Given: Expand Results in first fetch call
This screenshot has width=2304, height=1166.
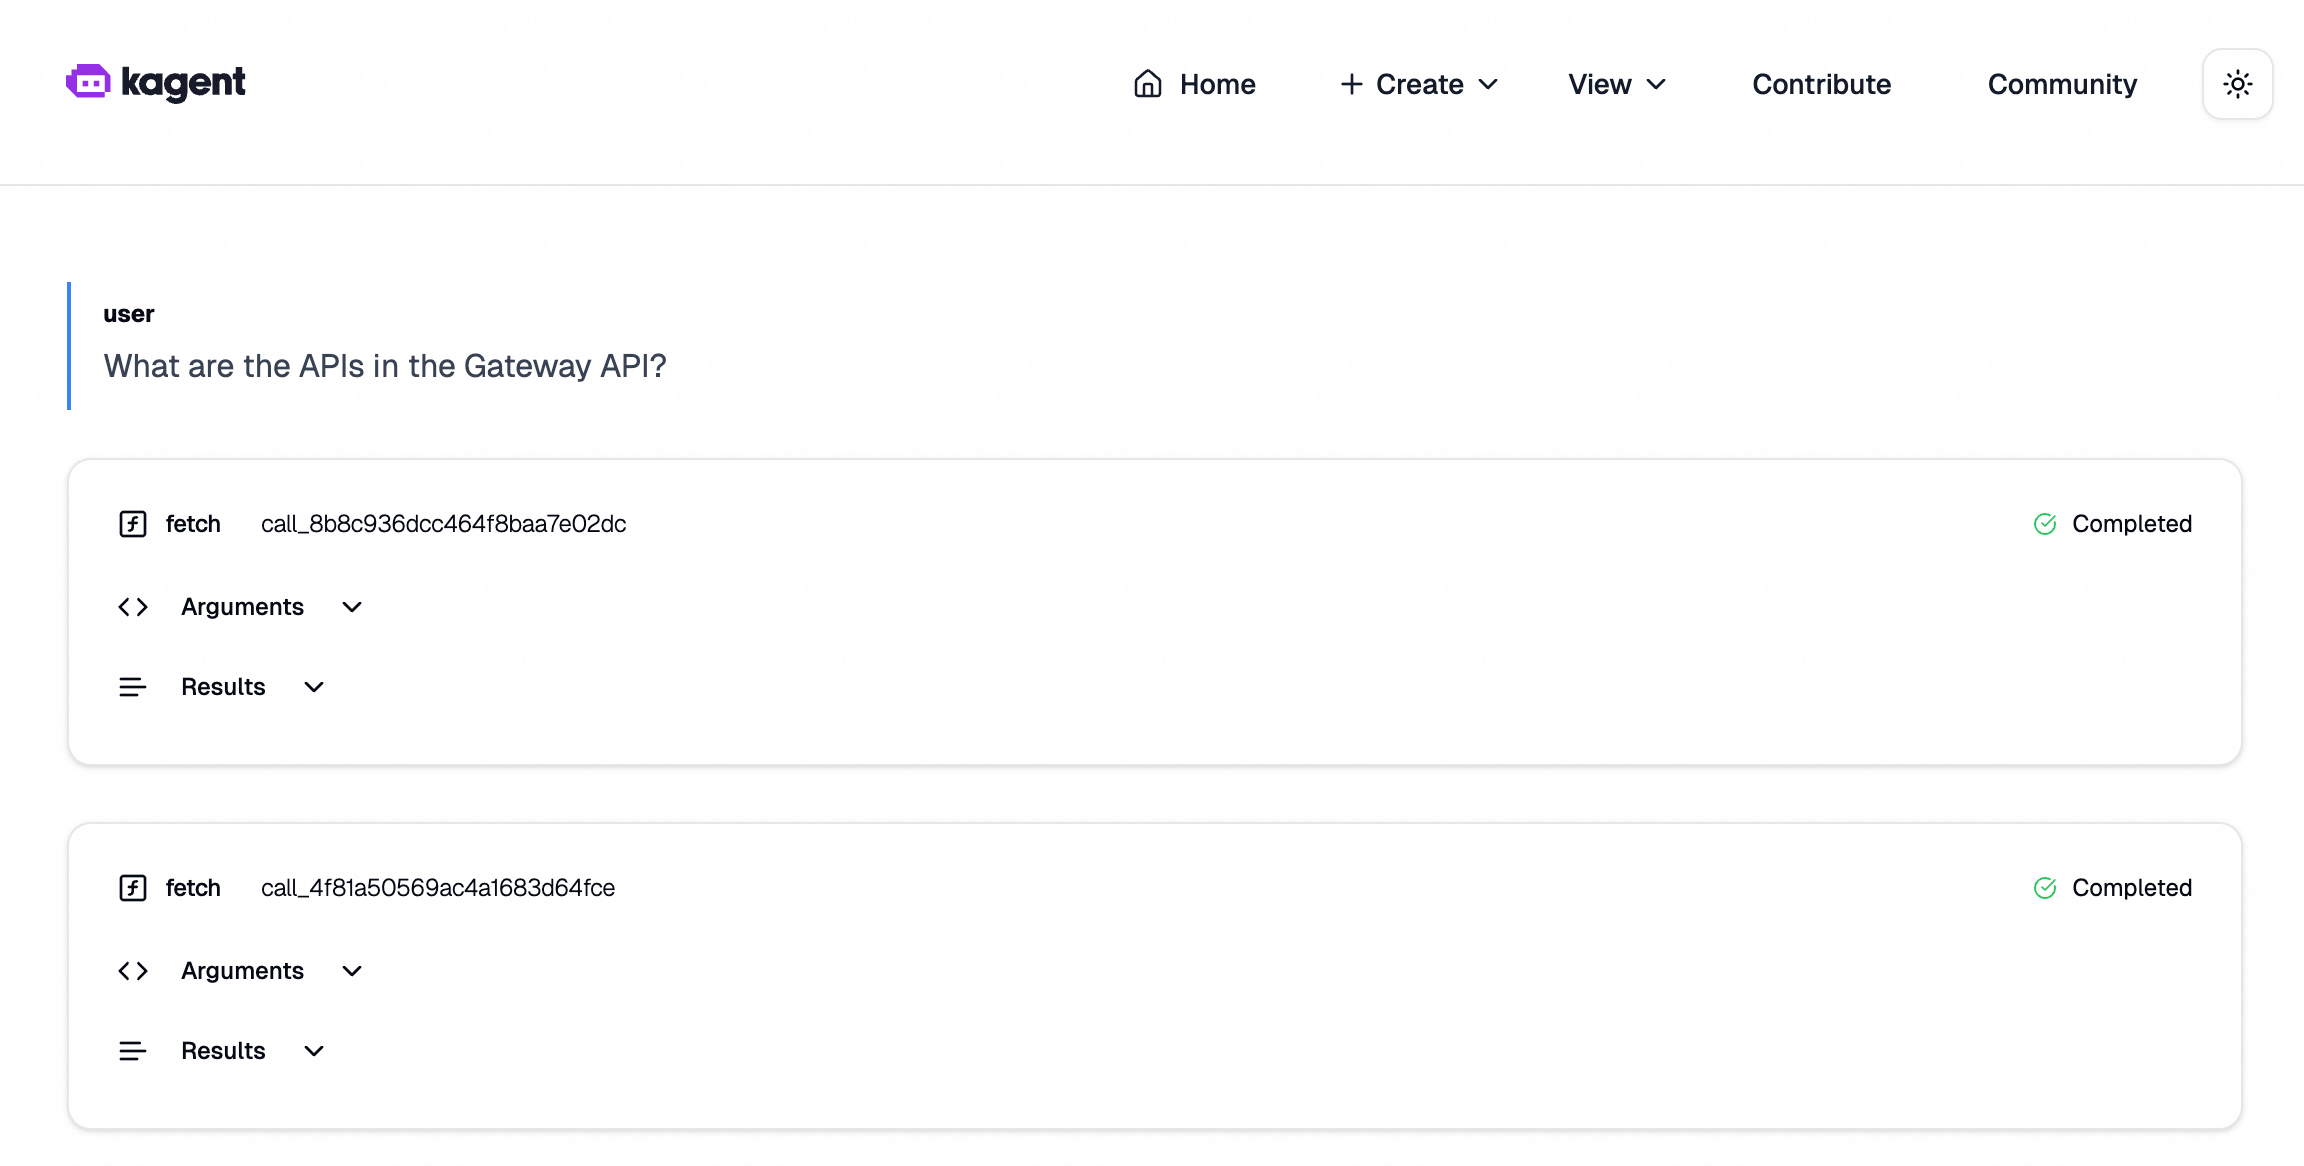Looking at the screenshot, I should coord(224,687).
